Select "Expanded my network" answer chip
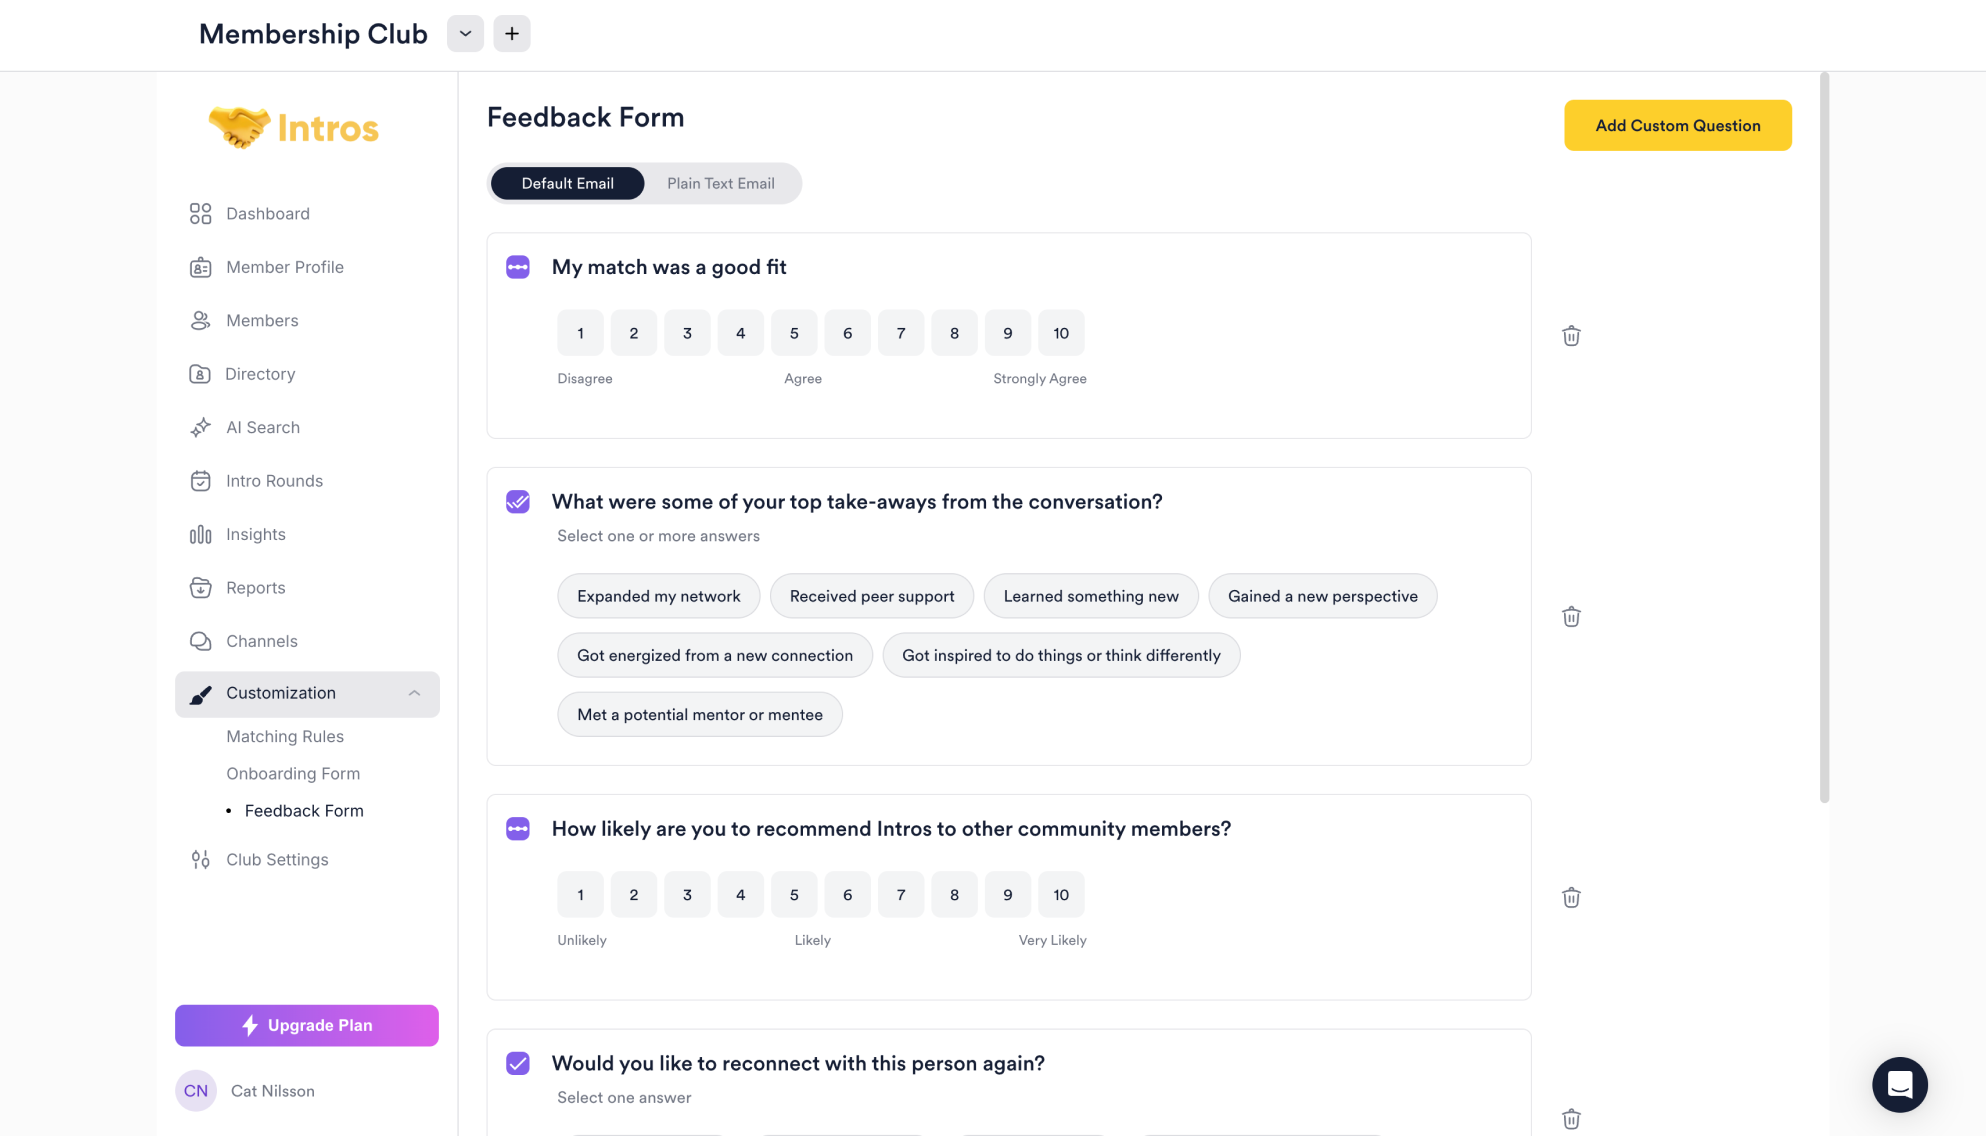The image size is (1986, 1136). click(x=659, y=597)
